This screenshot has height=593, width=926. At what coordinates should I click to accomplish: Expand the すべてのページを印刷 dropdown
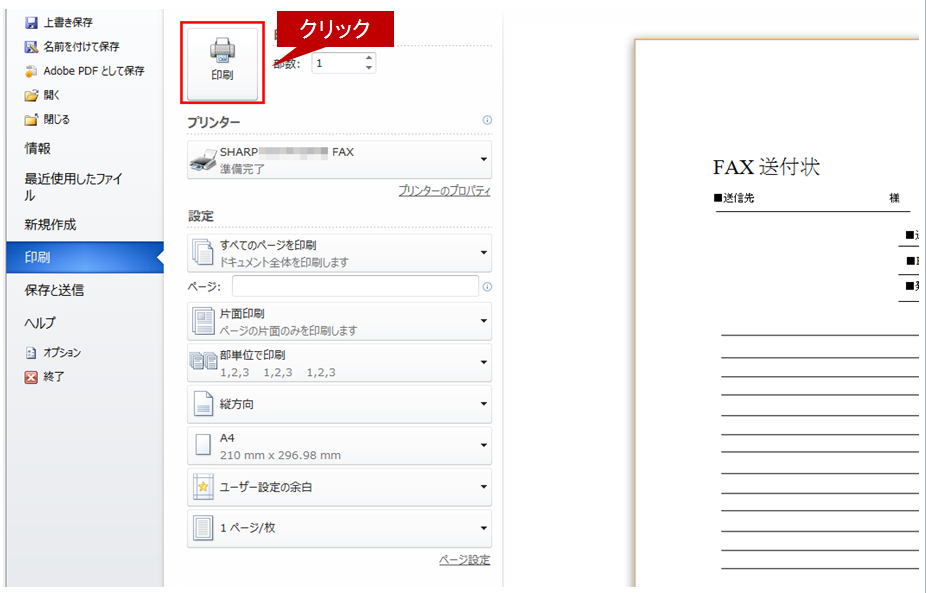coord(484,253)
